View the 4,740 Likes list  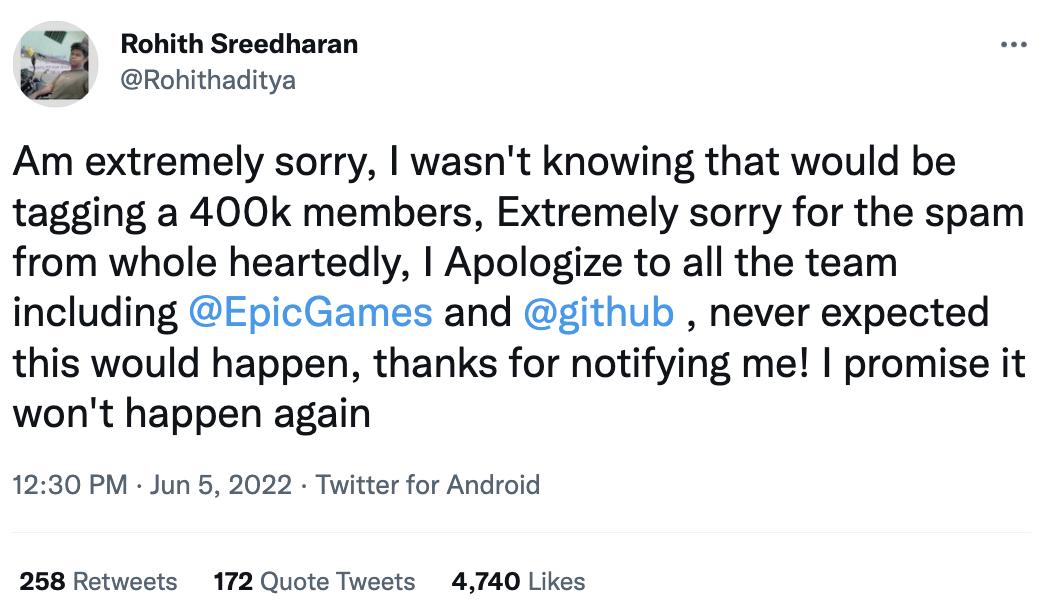[516, 582]
